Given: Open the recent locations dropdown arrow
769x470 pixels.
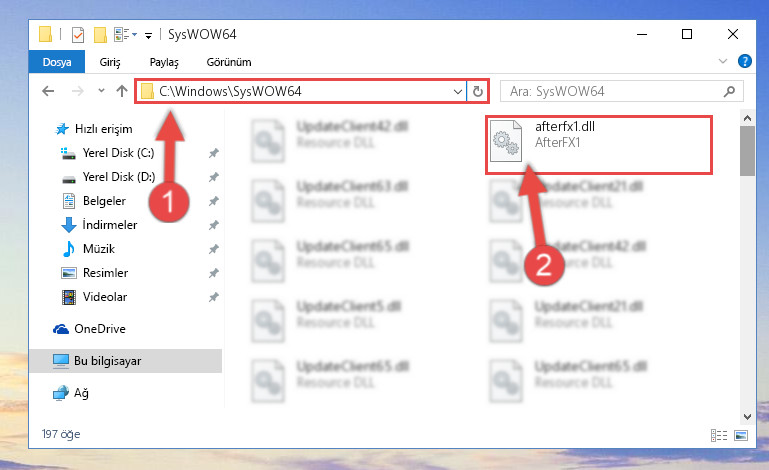Looking at the screenshot, I should 101,91.
